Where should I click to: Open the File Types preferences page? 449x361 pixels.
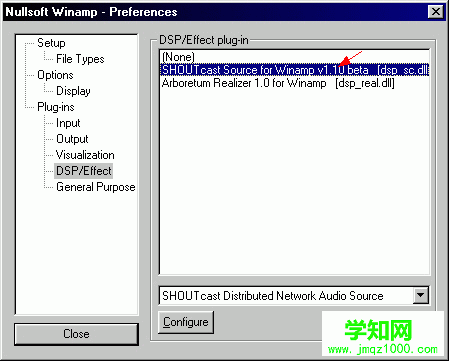coord(80,59)
